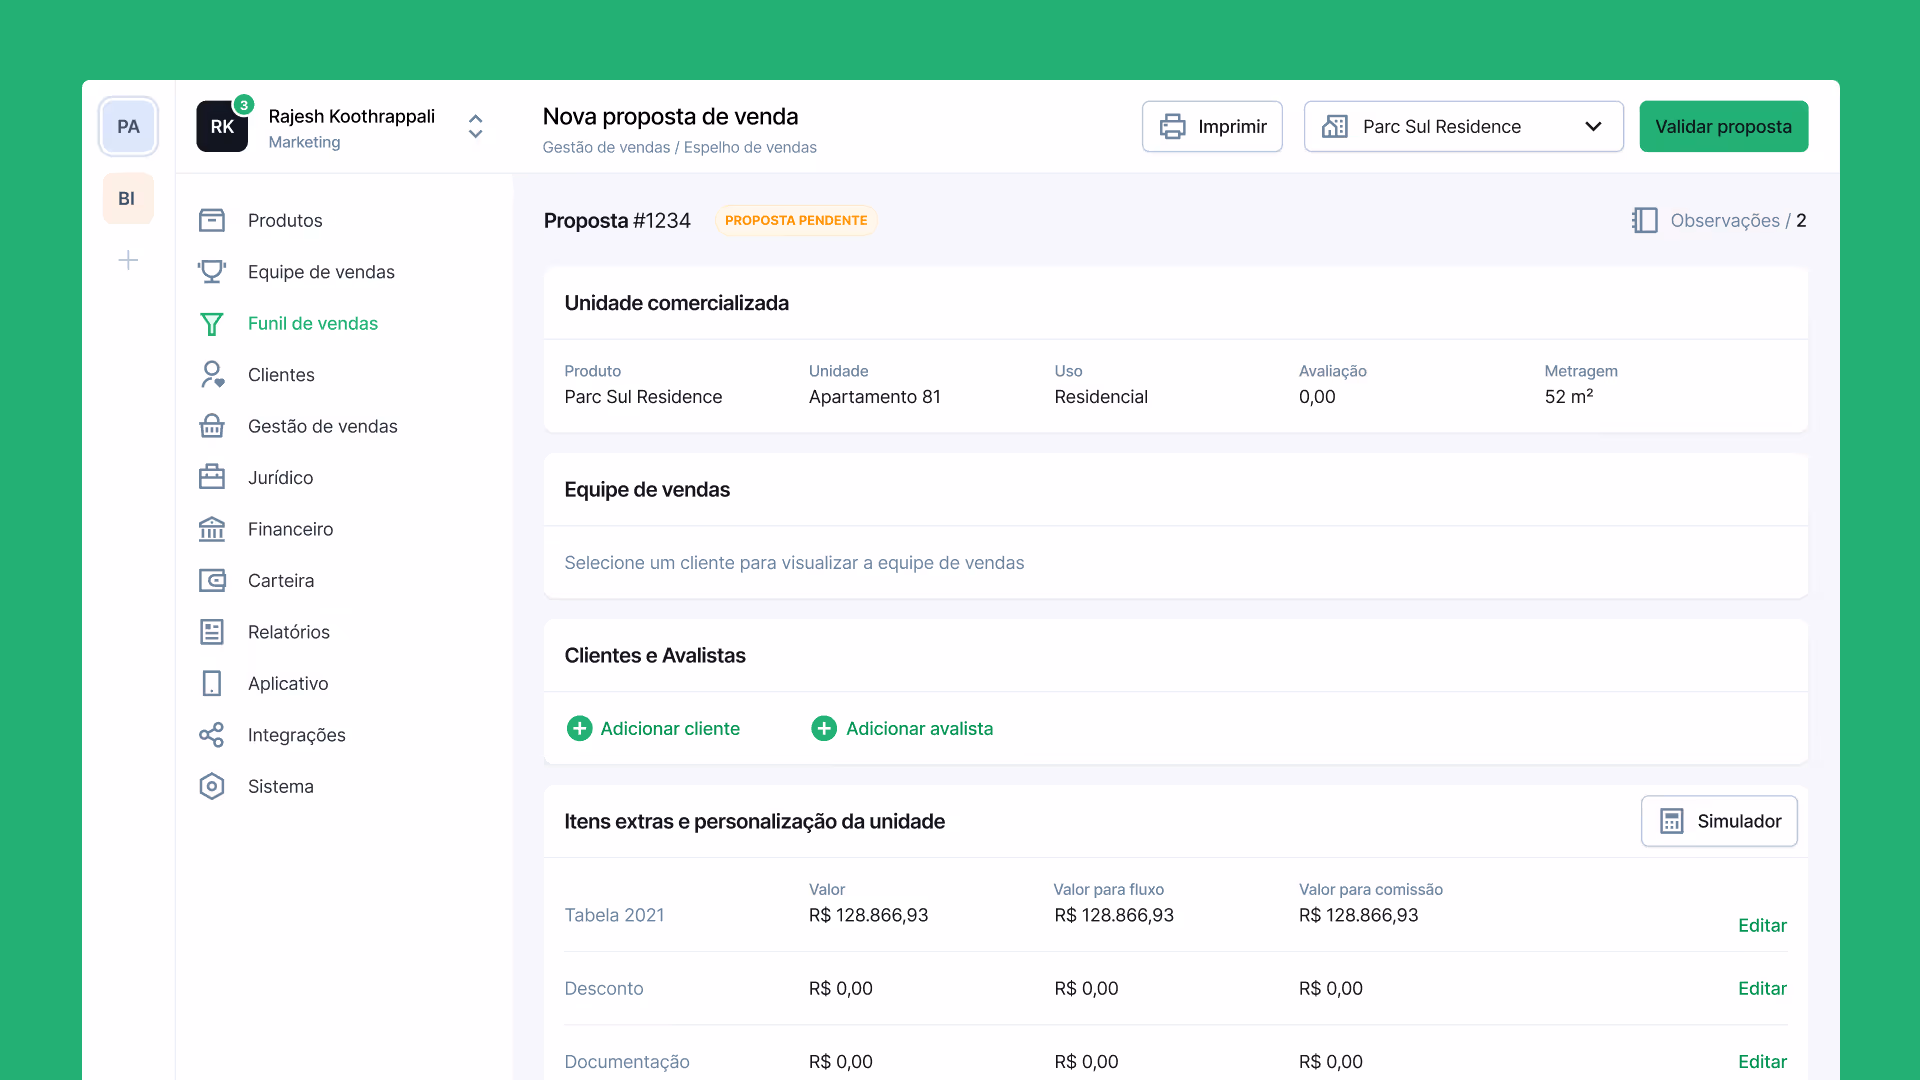Open Integrações in the sidebar
1920x1080 pixels.
pos(297,735)
